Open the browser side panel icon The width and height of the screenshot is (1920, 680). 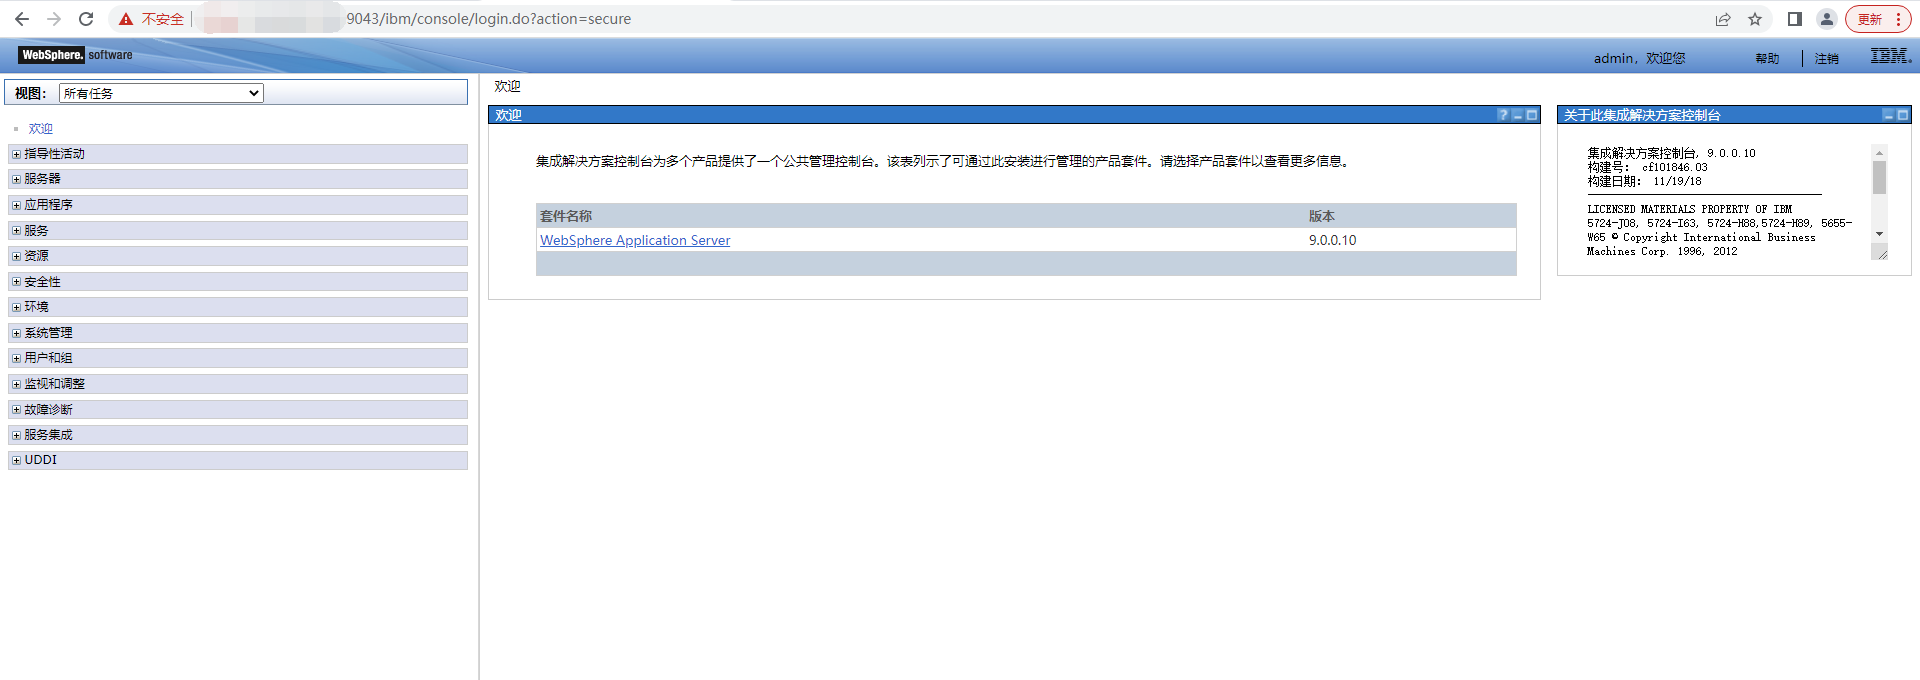(x=1795, y=19)
